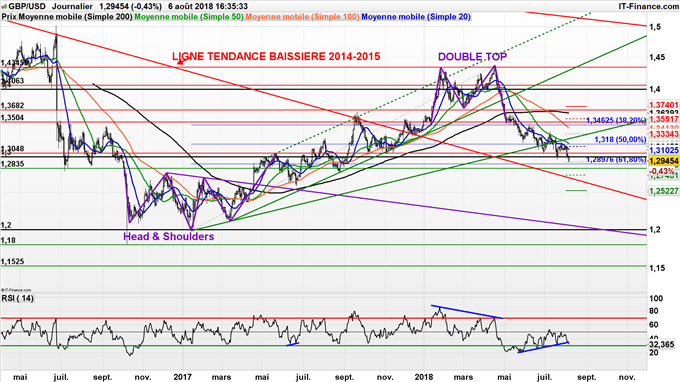
Task: Click the 1,1525 support level label
Action: tap(13, 262)
